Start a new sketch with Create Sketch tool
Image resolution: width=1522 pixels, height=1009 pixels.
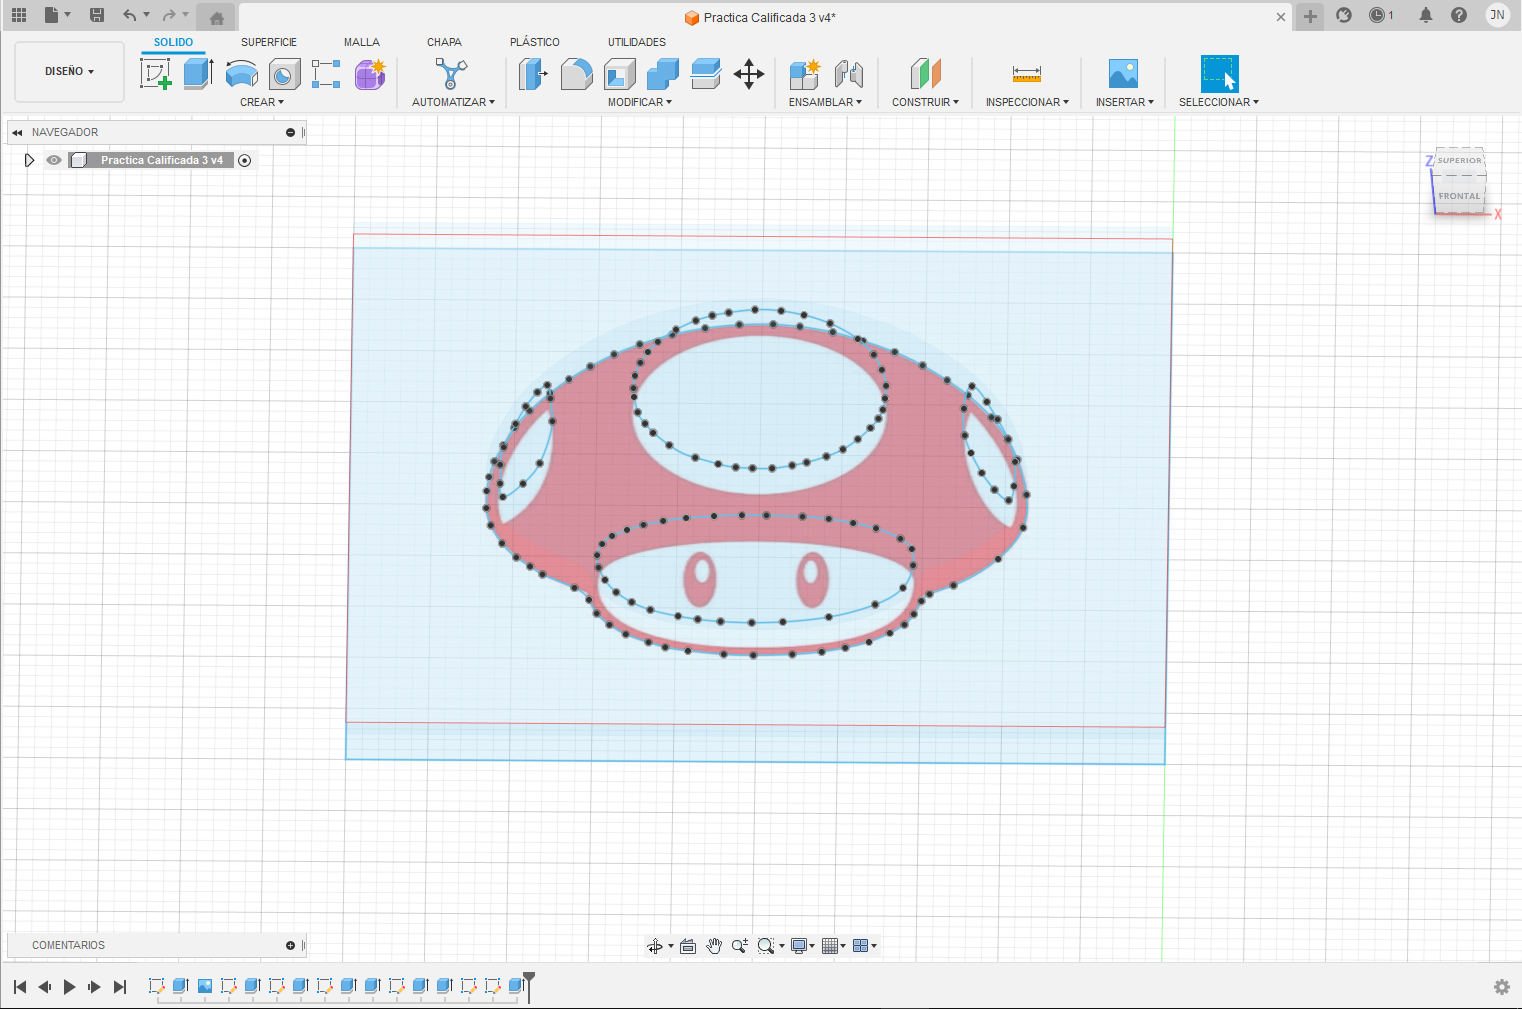click(156, 74)
